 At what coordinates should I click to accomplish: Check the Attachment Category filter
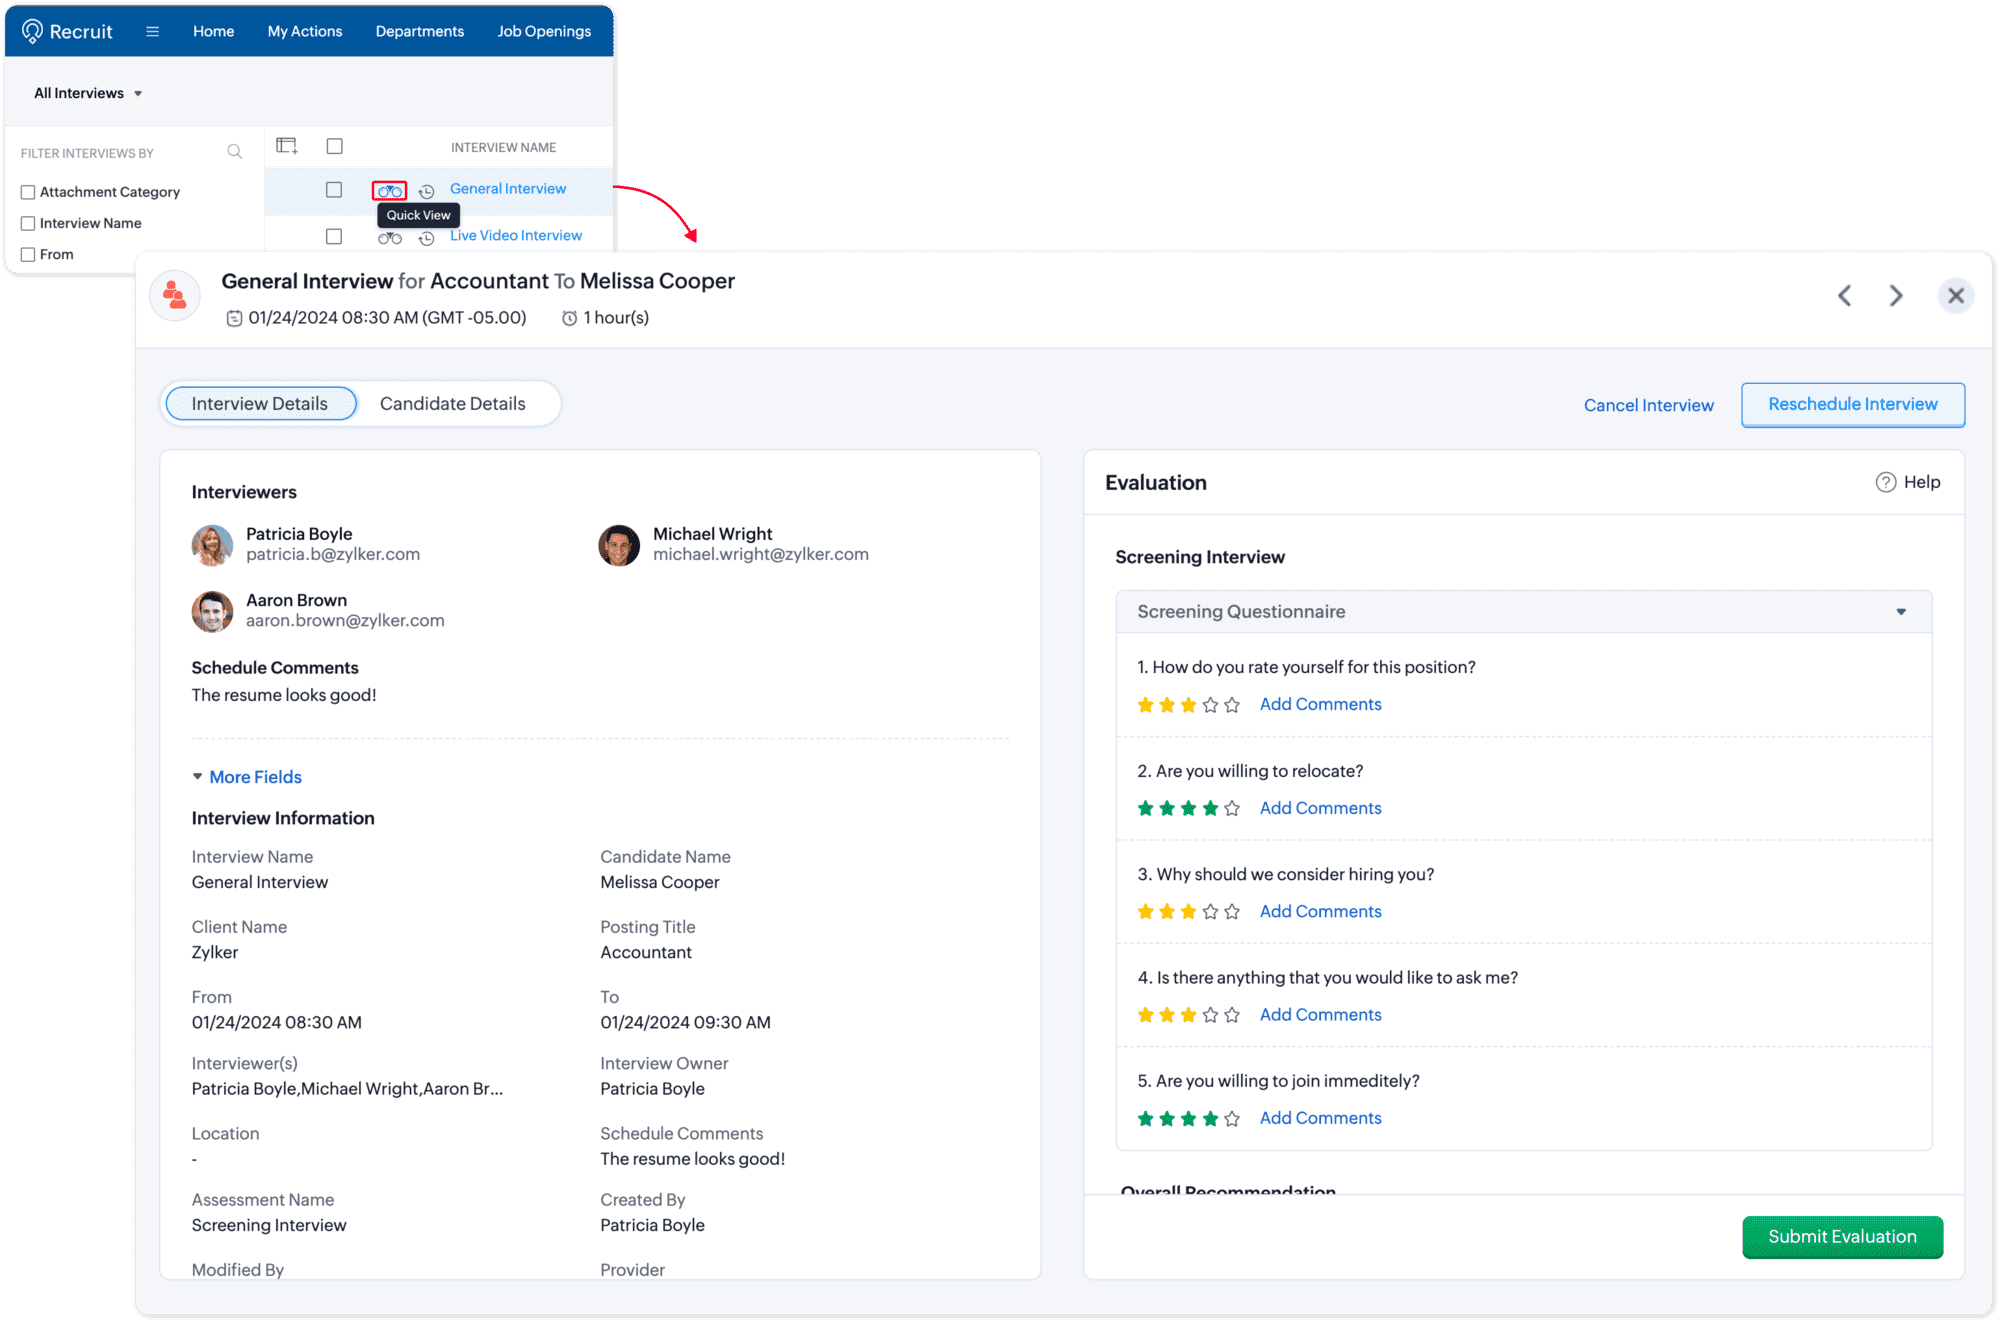[x=28, y=192]
